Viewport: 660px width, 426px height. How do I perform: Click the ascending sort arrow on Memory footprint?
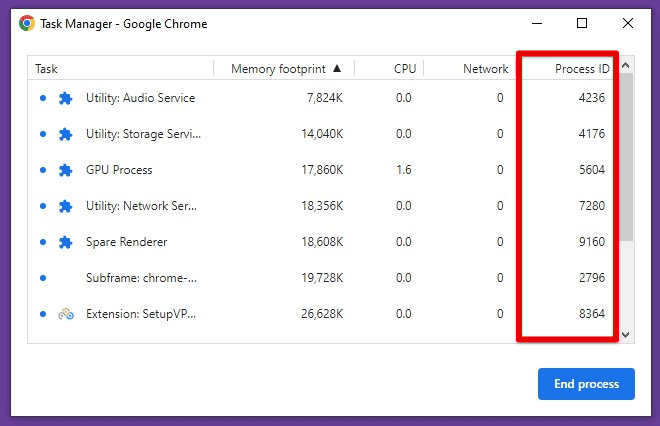click(337, 68)
